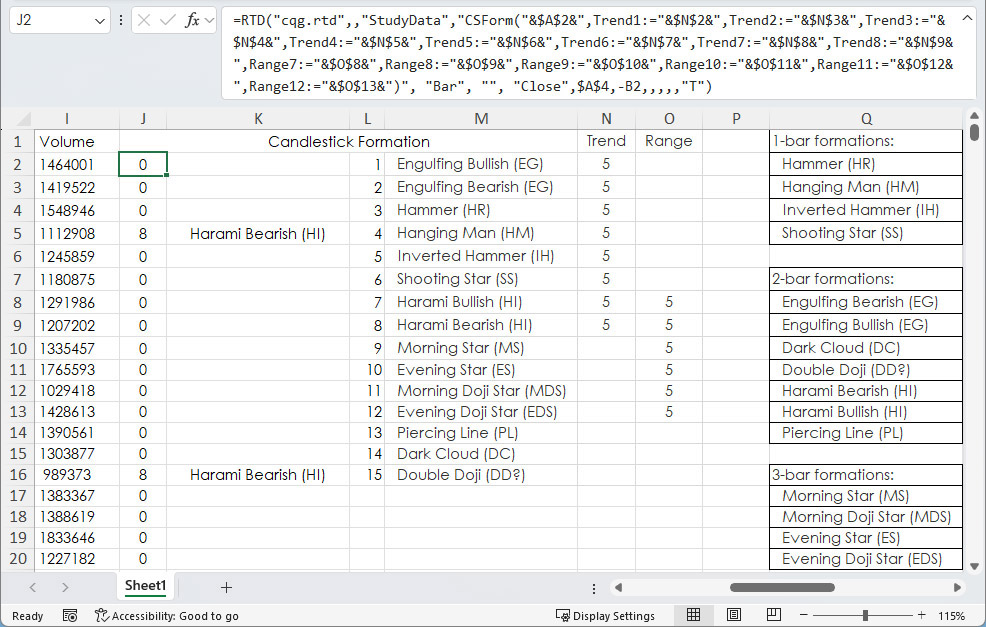
Task: Click the Cancel X icon in formula bar
Action: pos(146,20)
